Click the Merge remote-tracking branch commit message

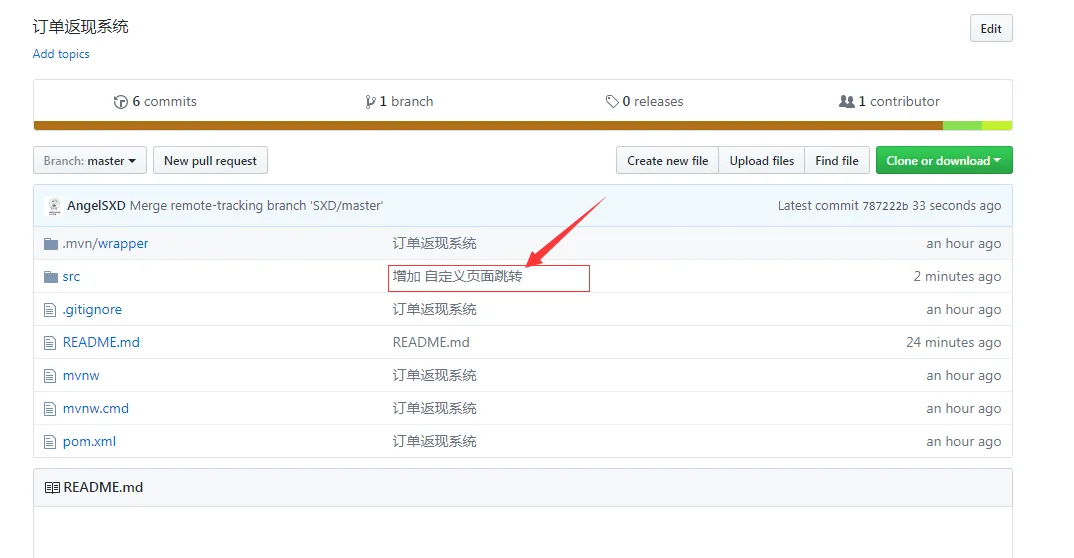click(x=256, y=205)
